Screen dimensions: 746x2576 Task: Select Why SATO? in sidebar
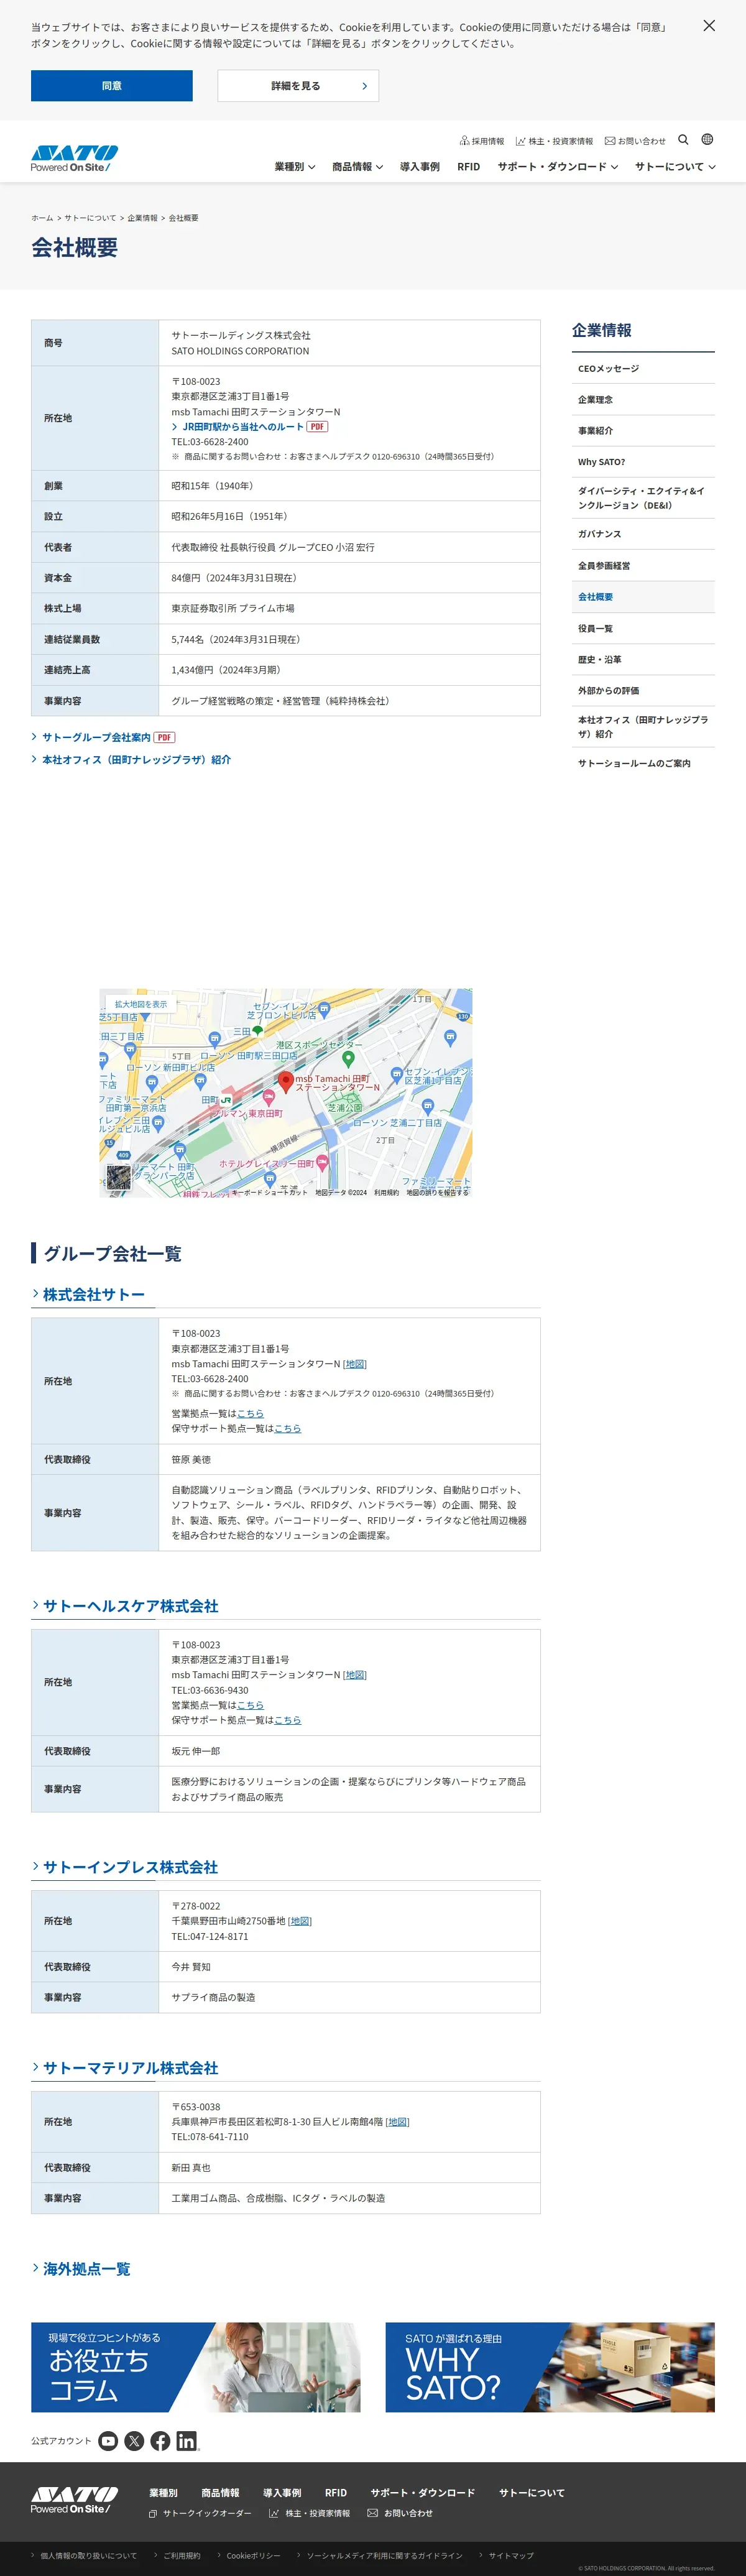click(643, 462)
